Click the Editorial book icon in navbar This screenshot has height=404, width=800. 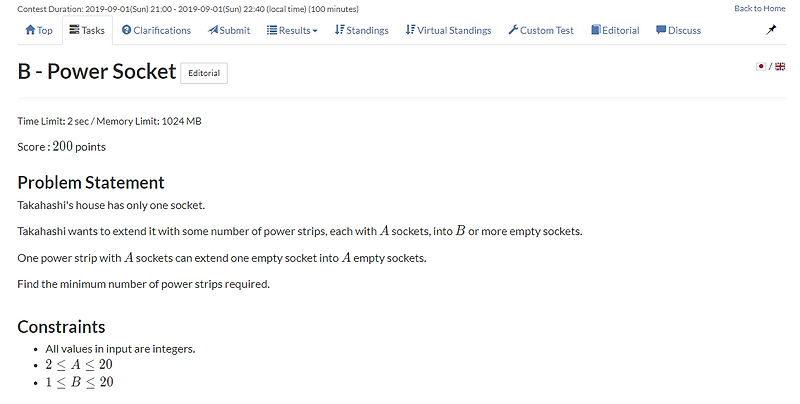tap(596, 30)
